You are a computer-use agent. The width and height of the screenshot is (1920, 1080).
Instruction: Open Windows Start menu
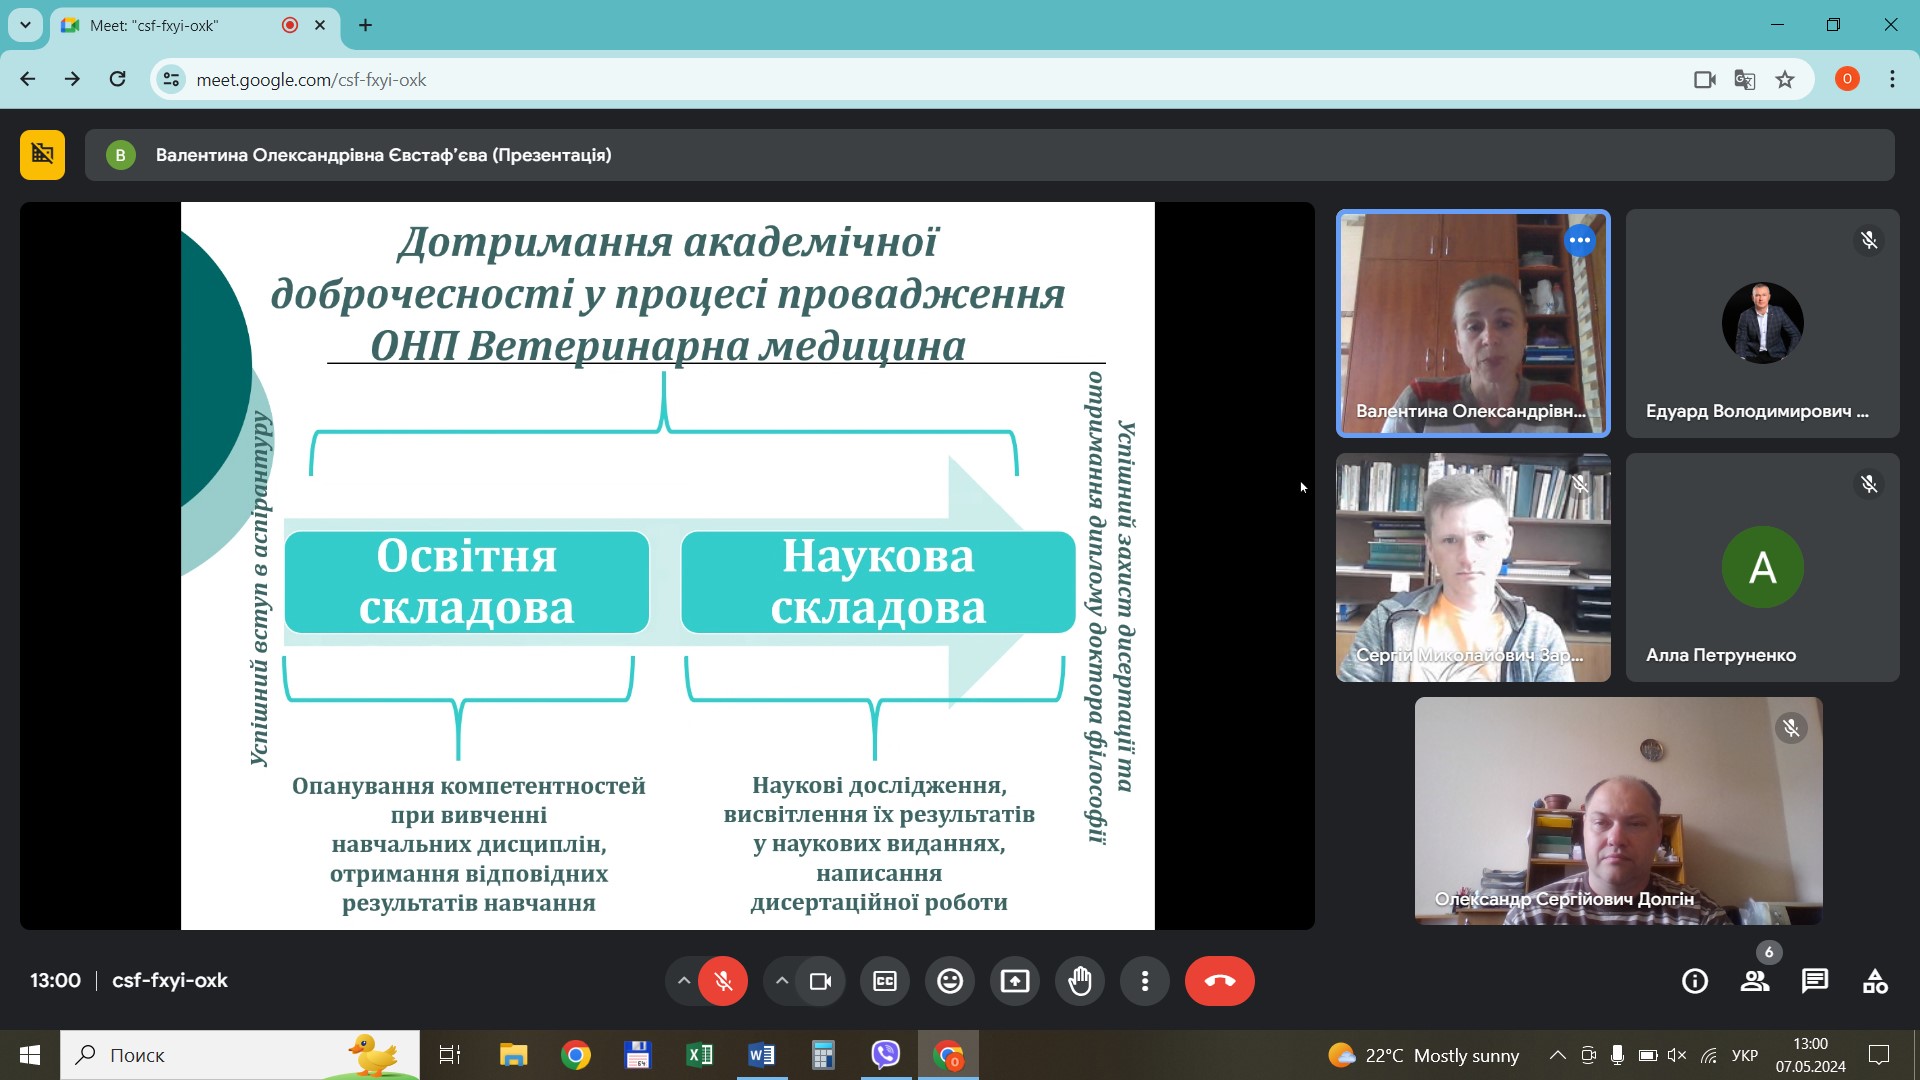pos(30,1055)
